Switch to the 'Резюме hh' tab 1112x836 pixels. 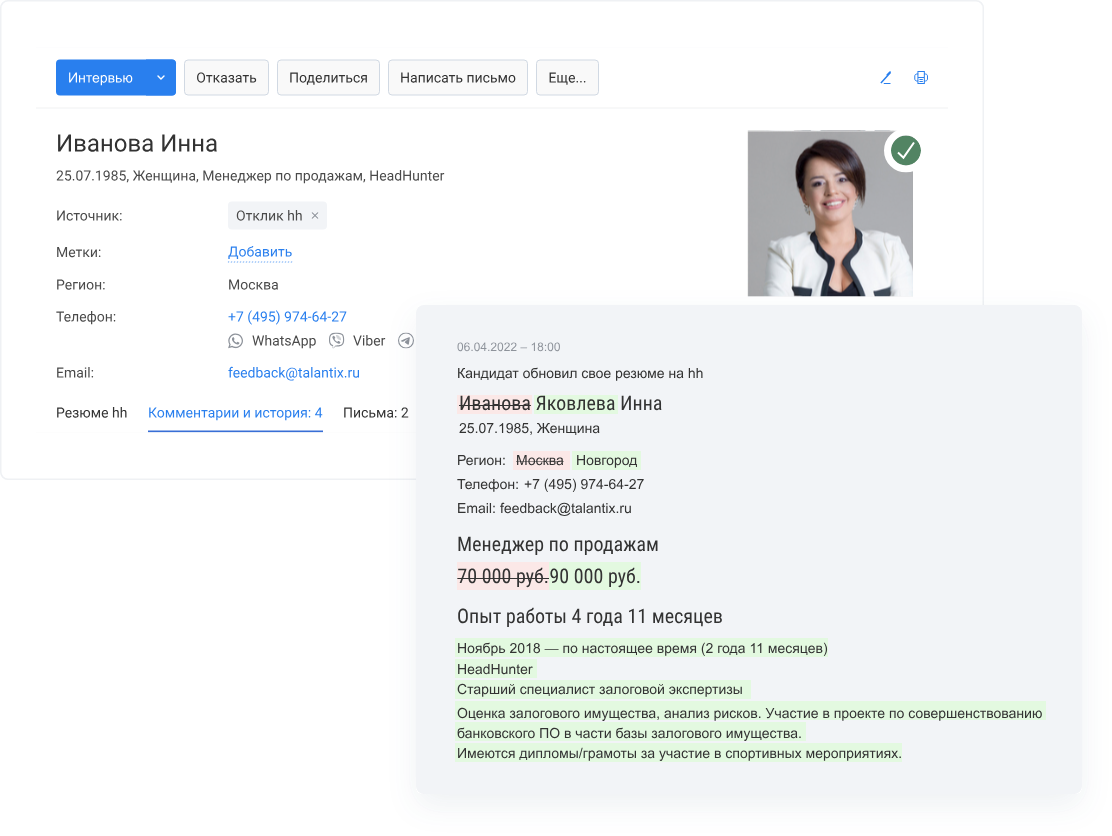[92, 413]
